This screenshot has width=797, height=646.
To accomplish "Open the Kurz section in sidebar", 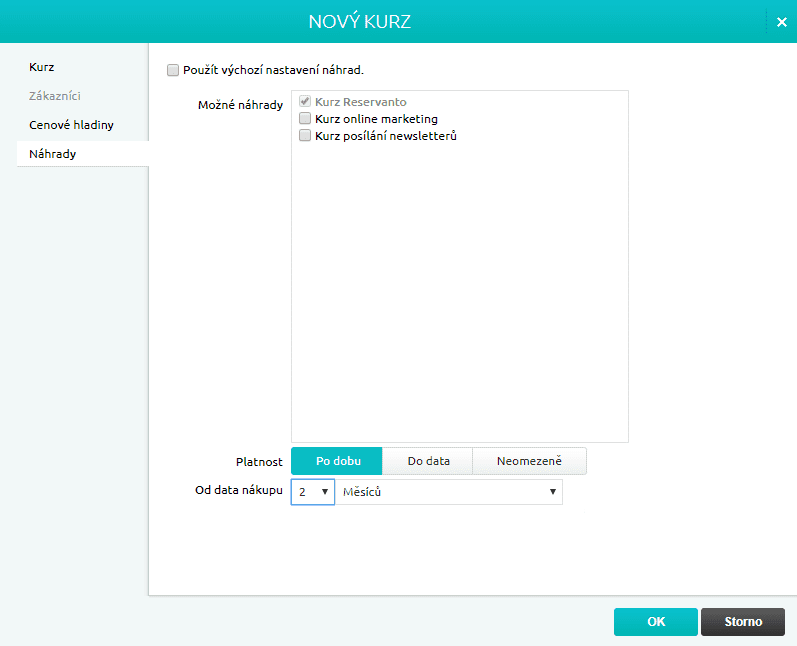I will coord(42,67).
